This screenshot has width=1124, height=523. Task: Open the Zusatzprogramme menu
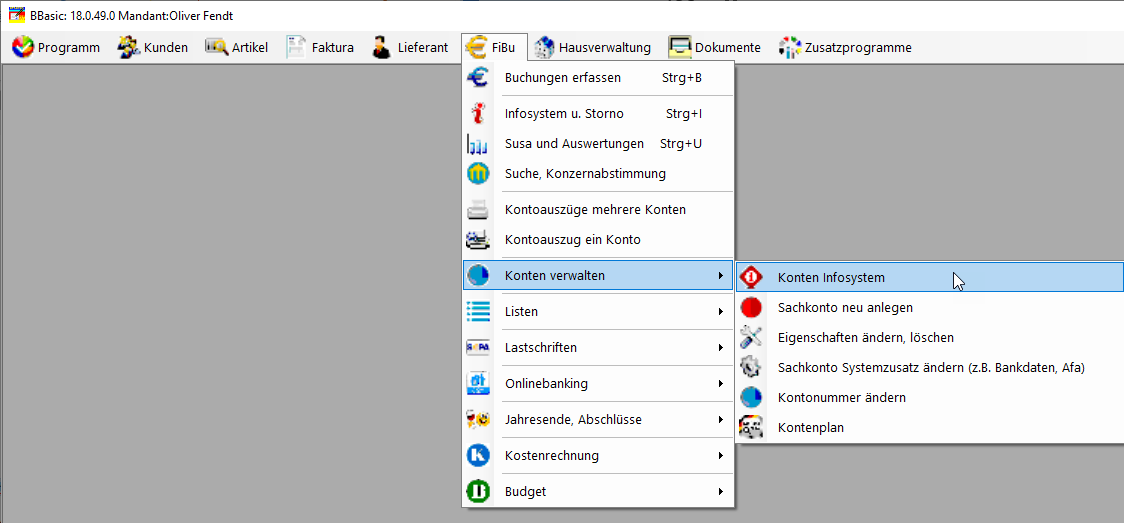(x=846, y=48)
